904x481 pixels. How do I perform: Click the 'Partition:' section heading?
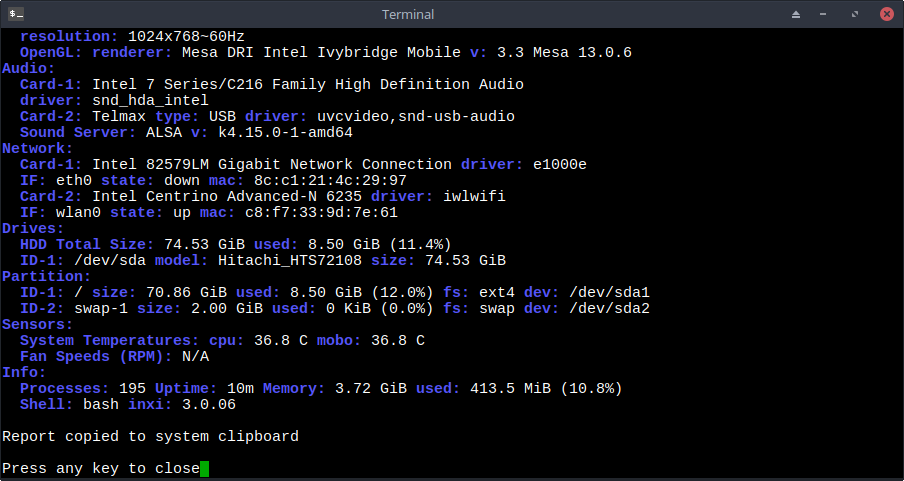pos(46,276)
